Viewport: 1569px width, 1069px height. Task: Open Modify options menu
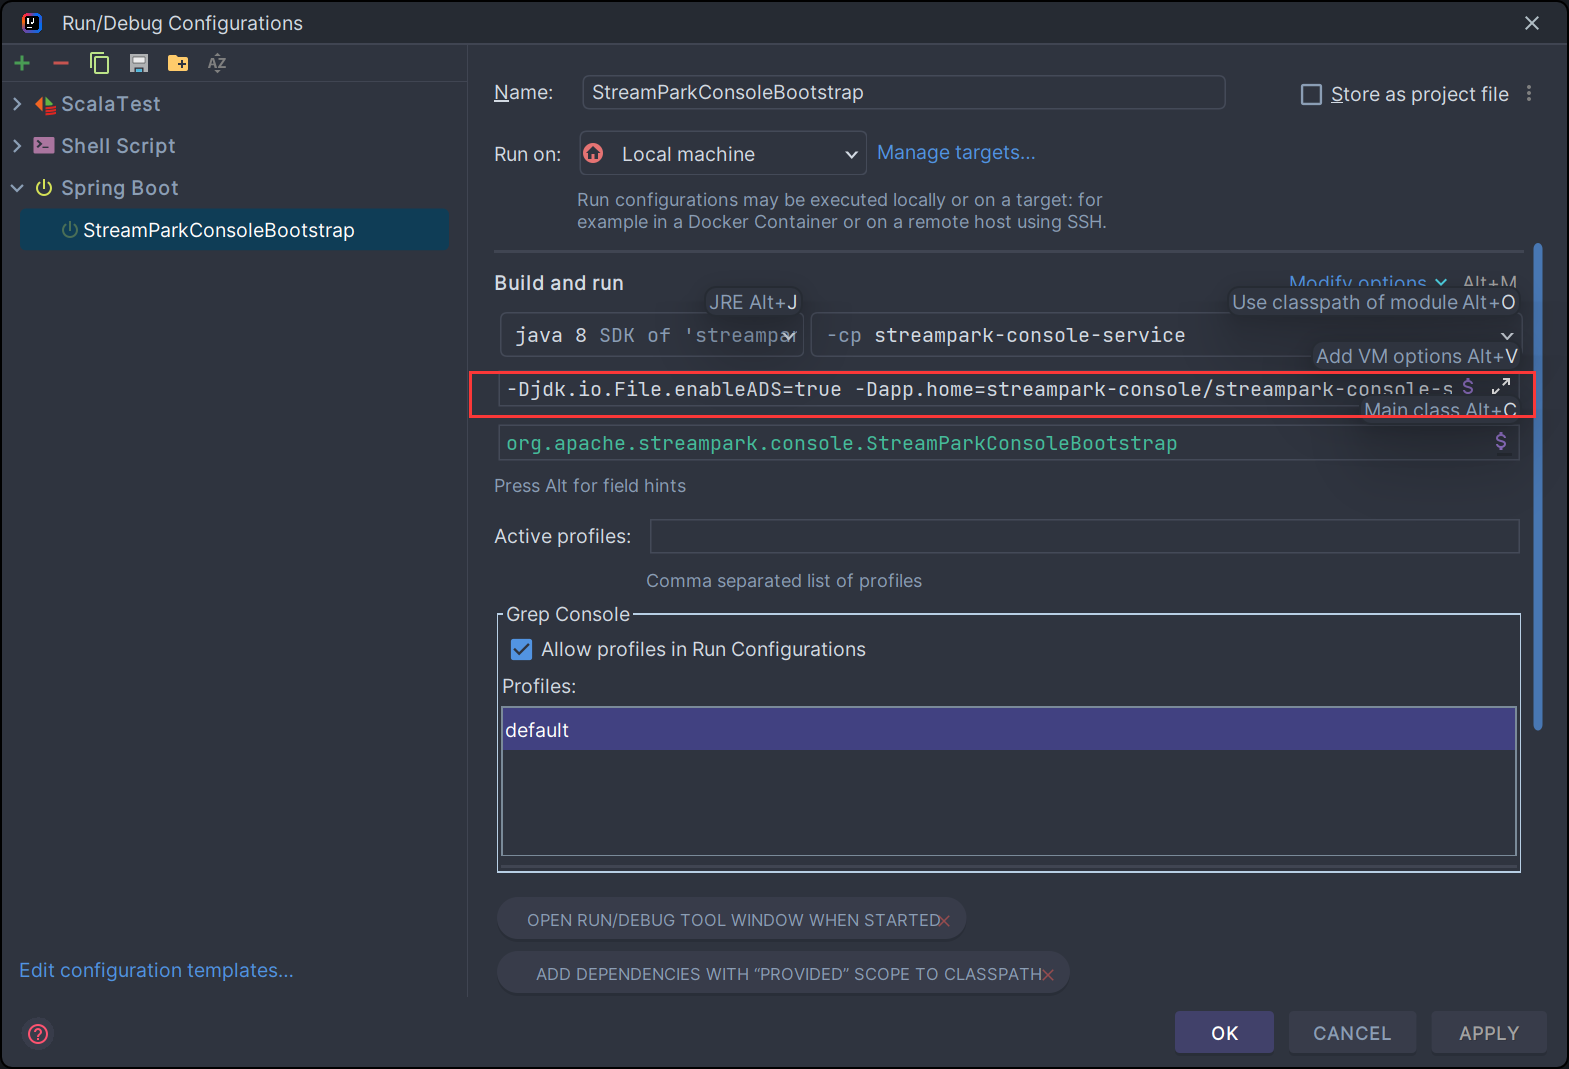point(1366,282)
